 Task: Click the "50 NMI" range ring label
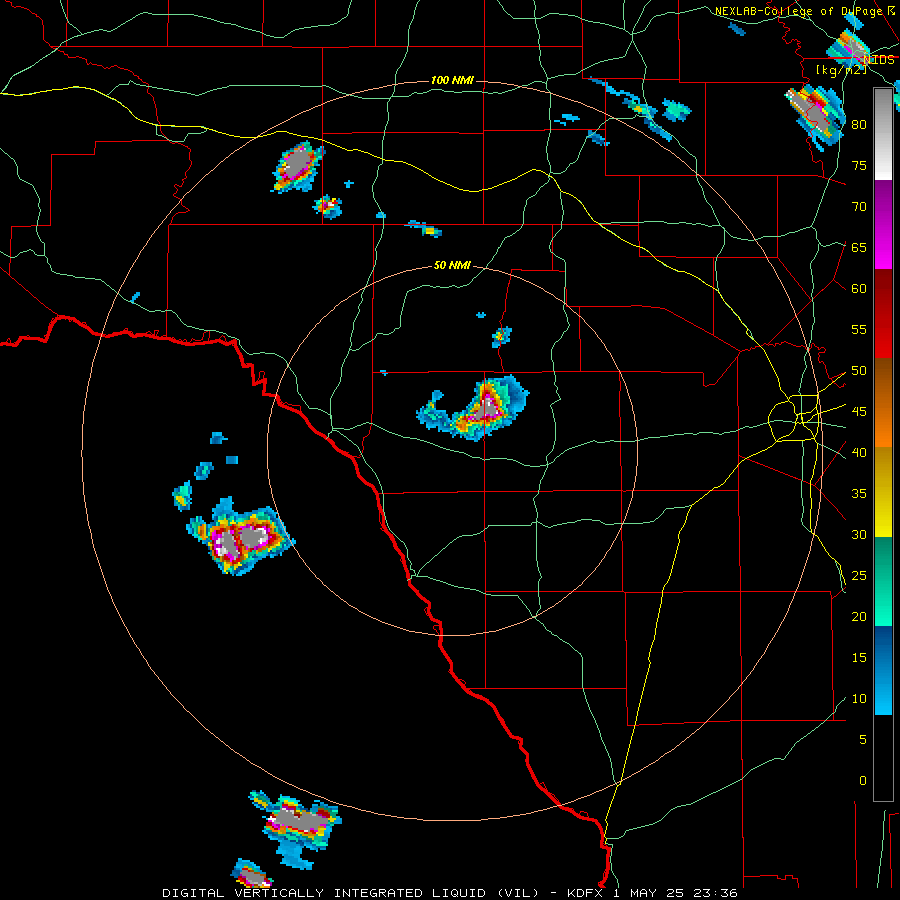(x=452, y=265)
